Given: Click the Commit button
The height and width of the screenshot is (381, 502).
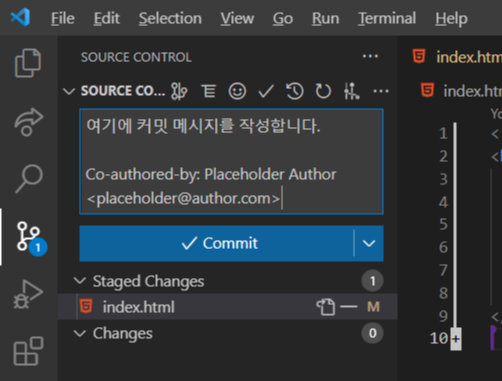Looking at the screenshot, I should pyautogui.click(x=216, y=243).
